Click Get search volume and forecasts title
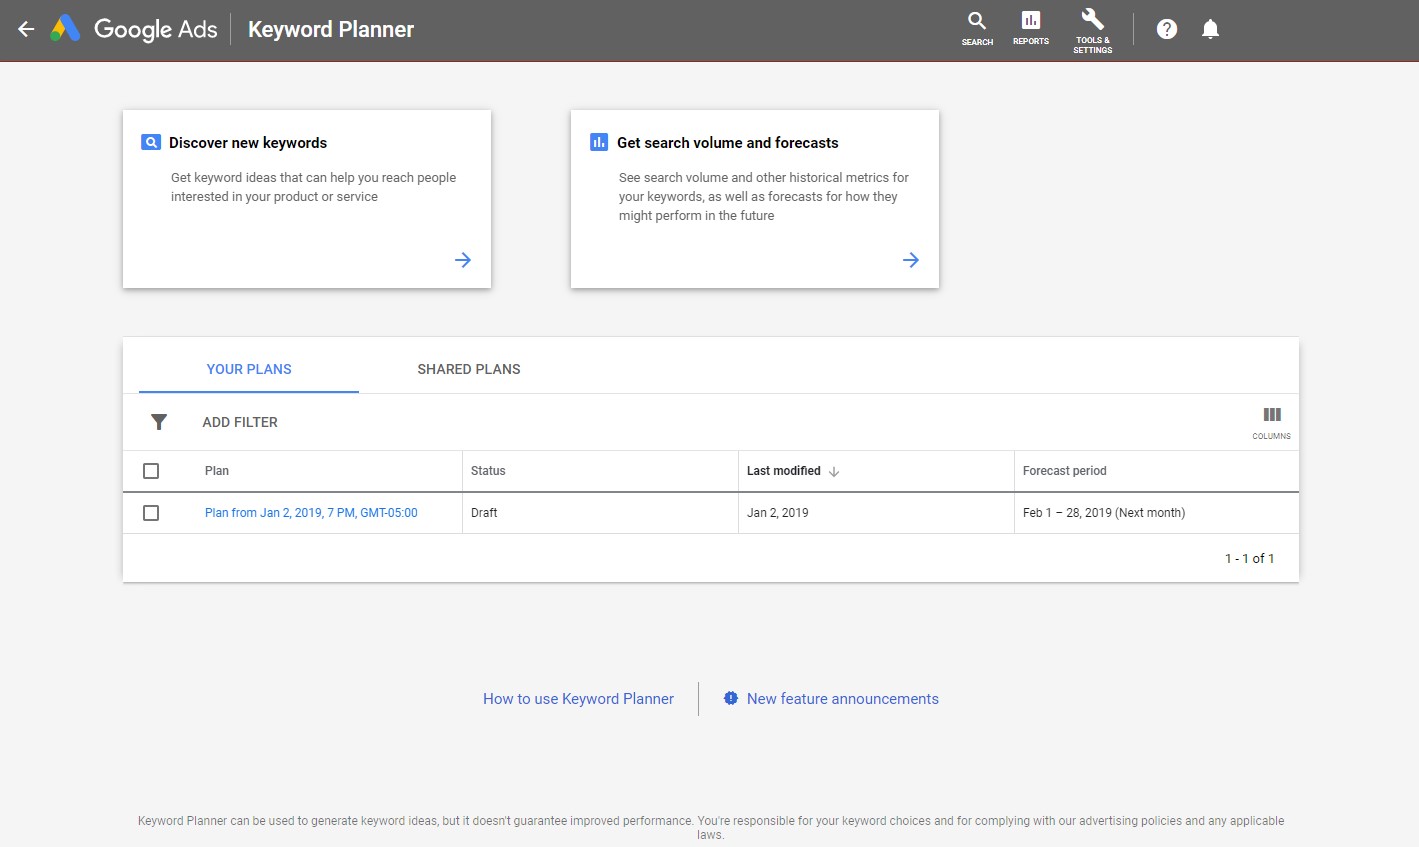Image resolution: width=1419 pixels, height=847 pixels. click(728, 143)
